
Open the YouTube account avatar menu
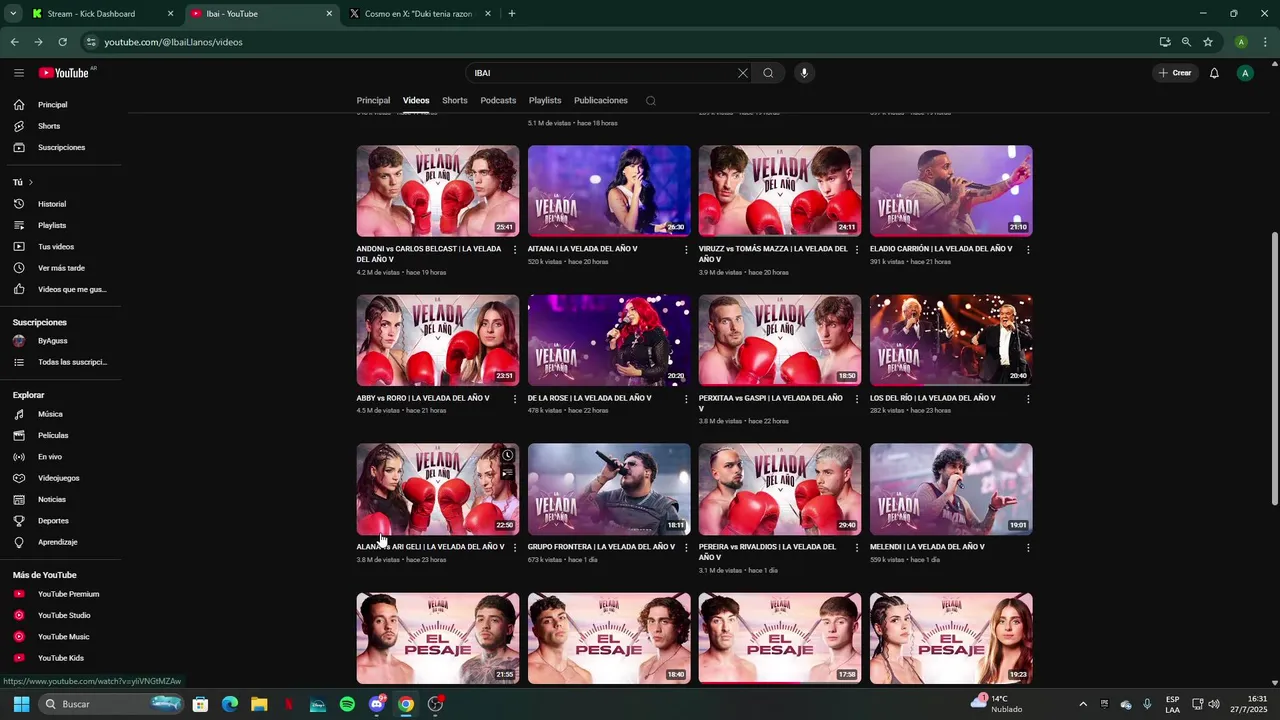[1245, 73]
